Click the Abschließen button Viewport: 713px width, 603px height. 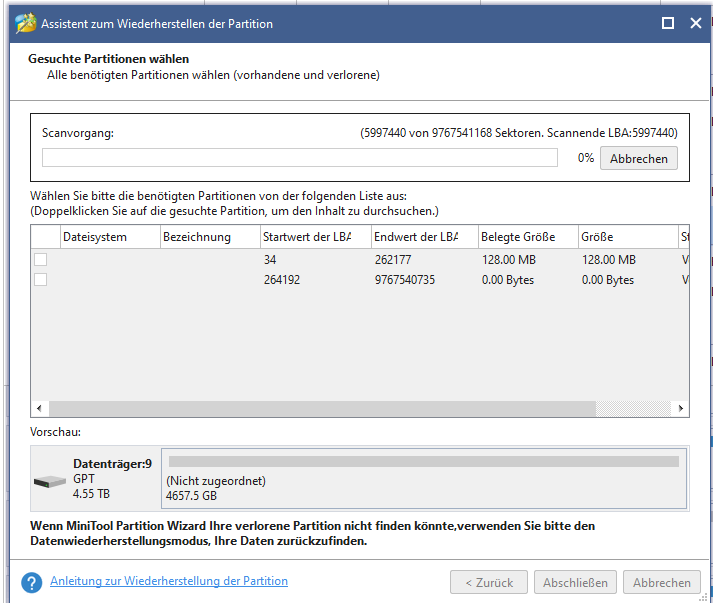coord(575,582)
